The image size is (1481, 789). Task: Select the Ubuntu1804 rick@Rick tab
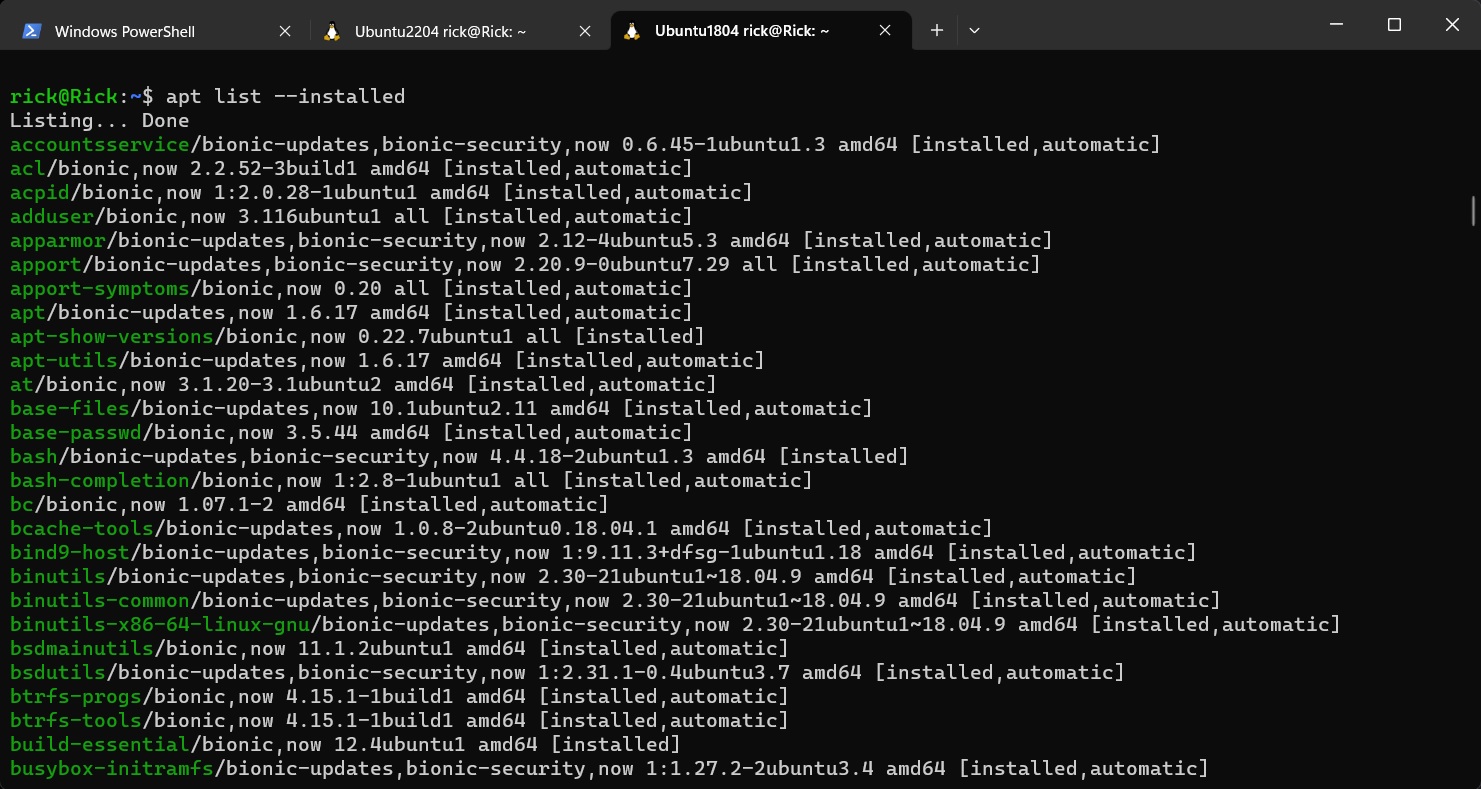760,31
